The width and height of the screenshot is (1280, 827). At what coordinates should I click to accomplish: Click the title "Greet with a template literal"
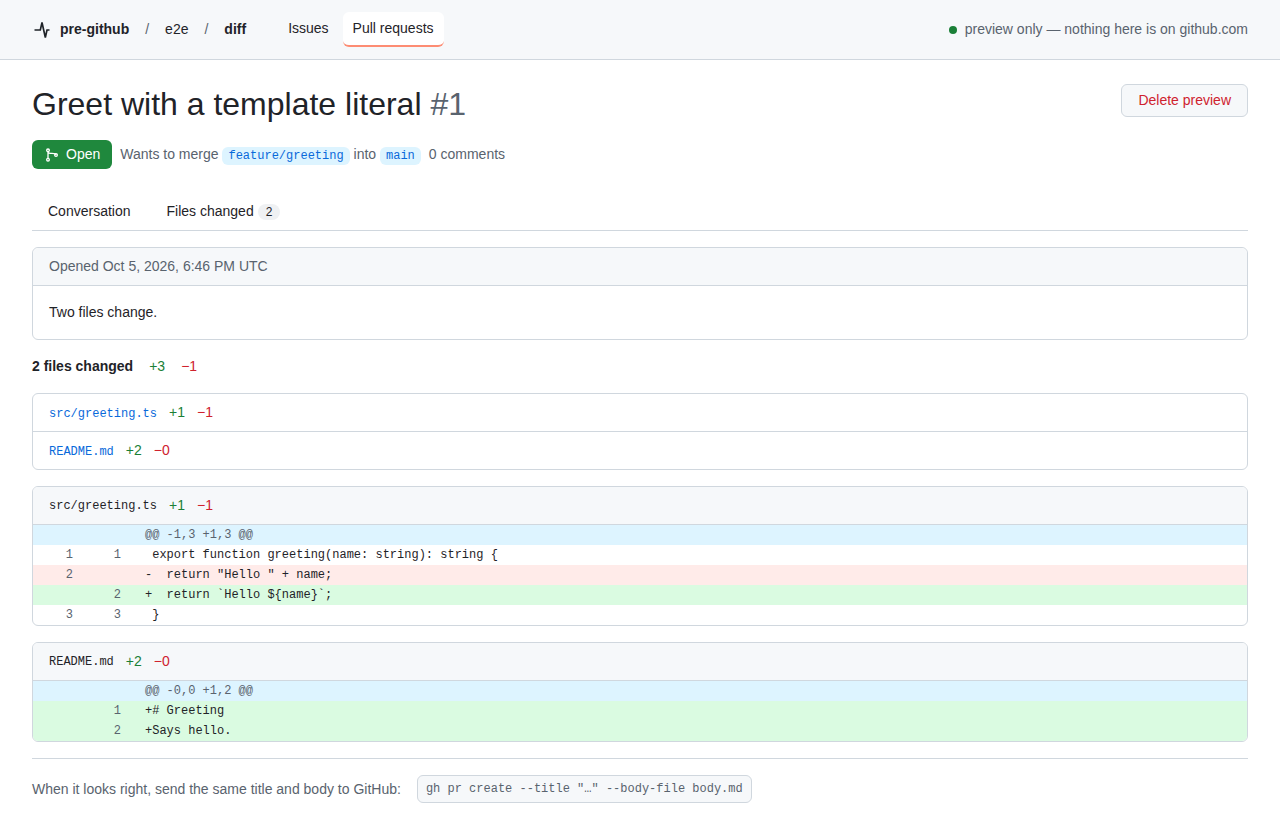[227, 104]
